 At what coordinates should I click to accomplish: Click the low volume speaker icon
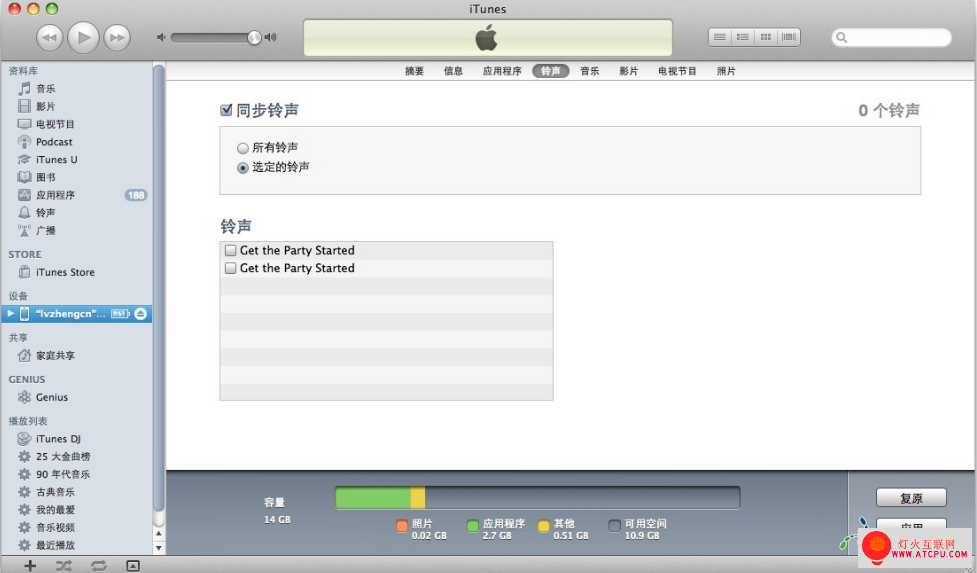[x=161, y=37]
